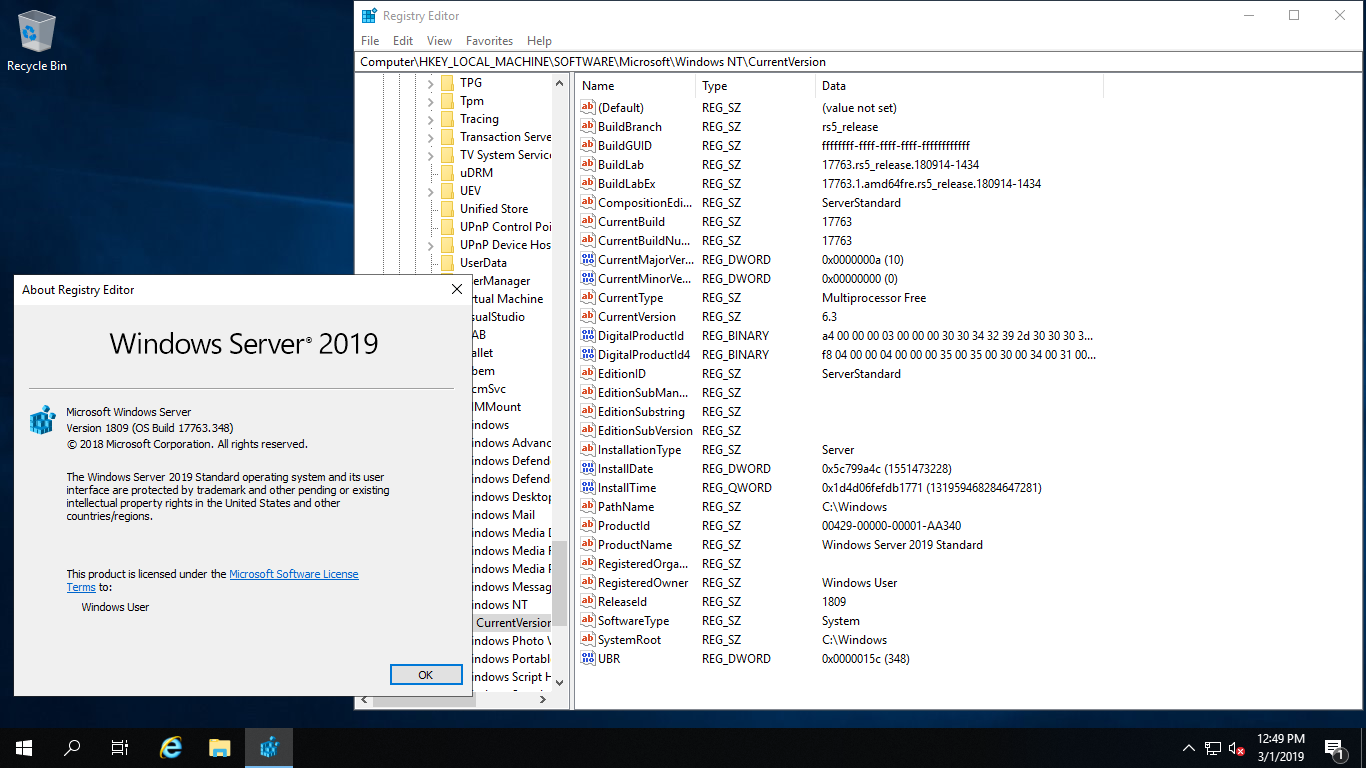1366x768 pixels.
Task: Click the Data column header
Action: point(960,86)
